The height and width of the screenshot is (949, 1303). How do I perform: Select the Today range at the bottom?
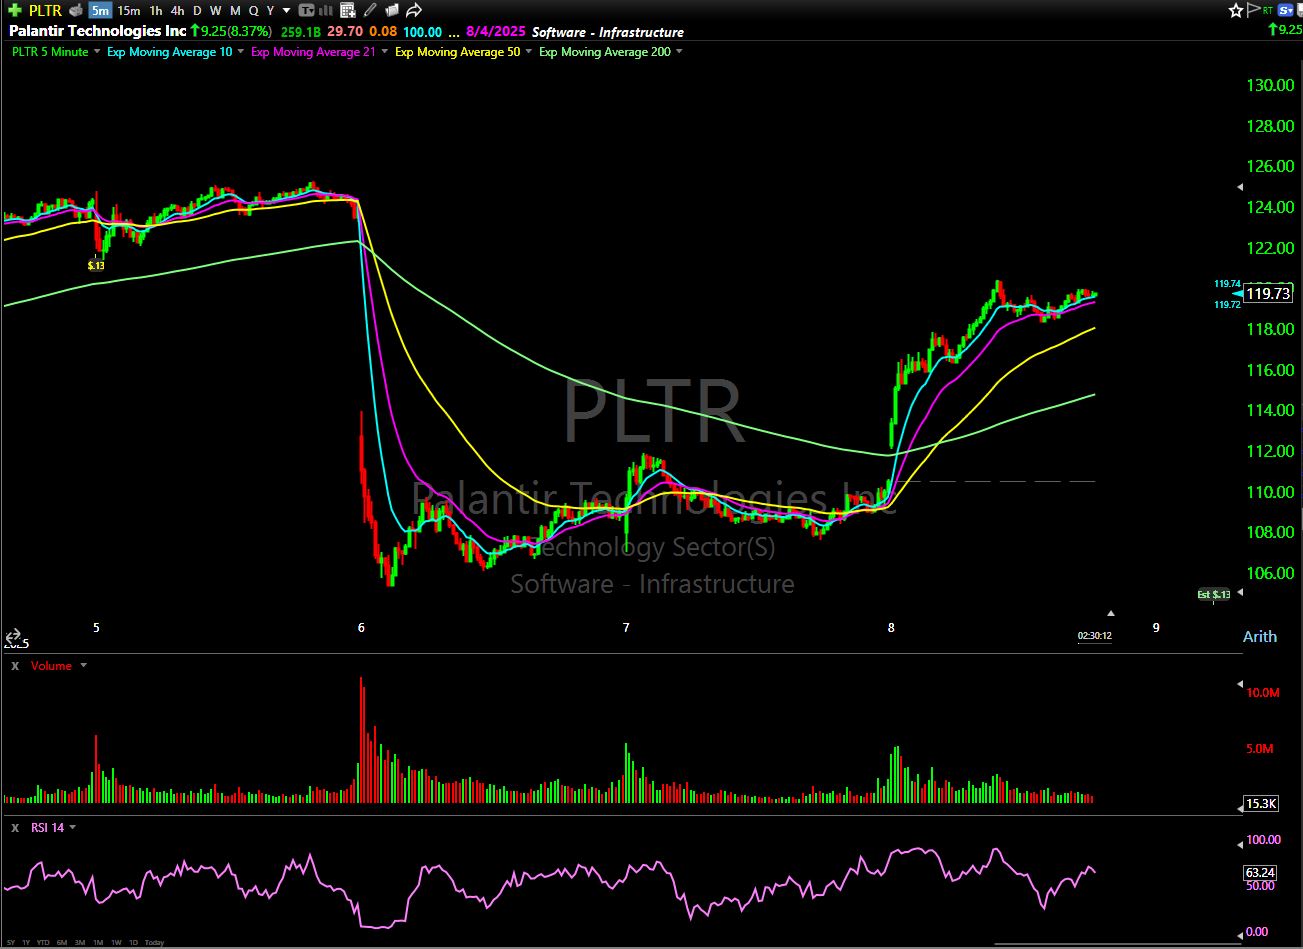(154, 942)
